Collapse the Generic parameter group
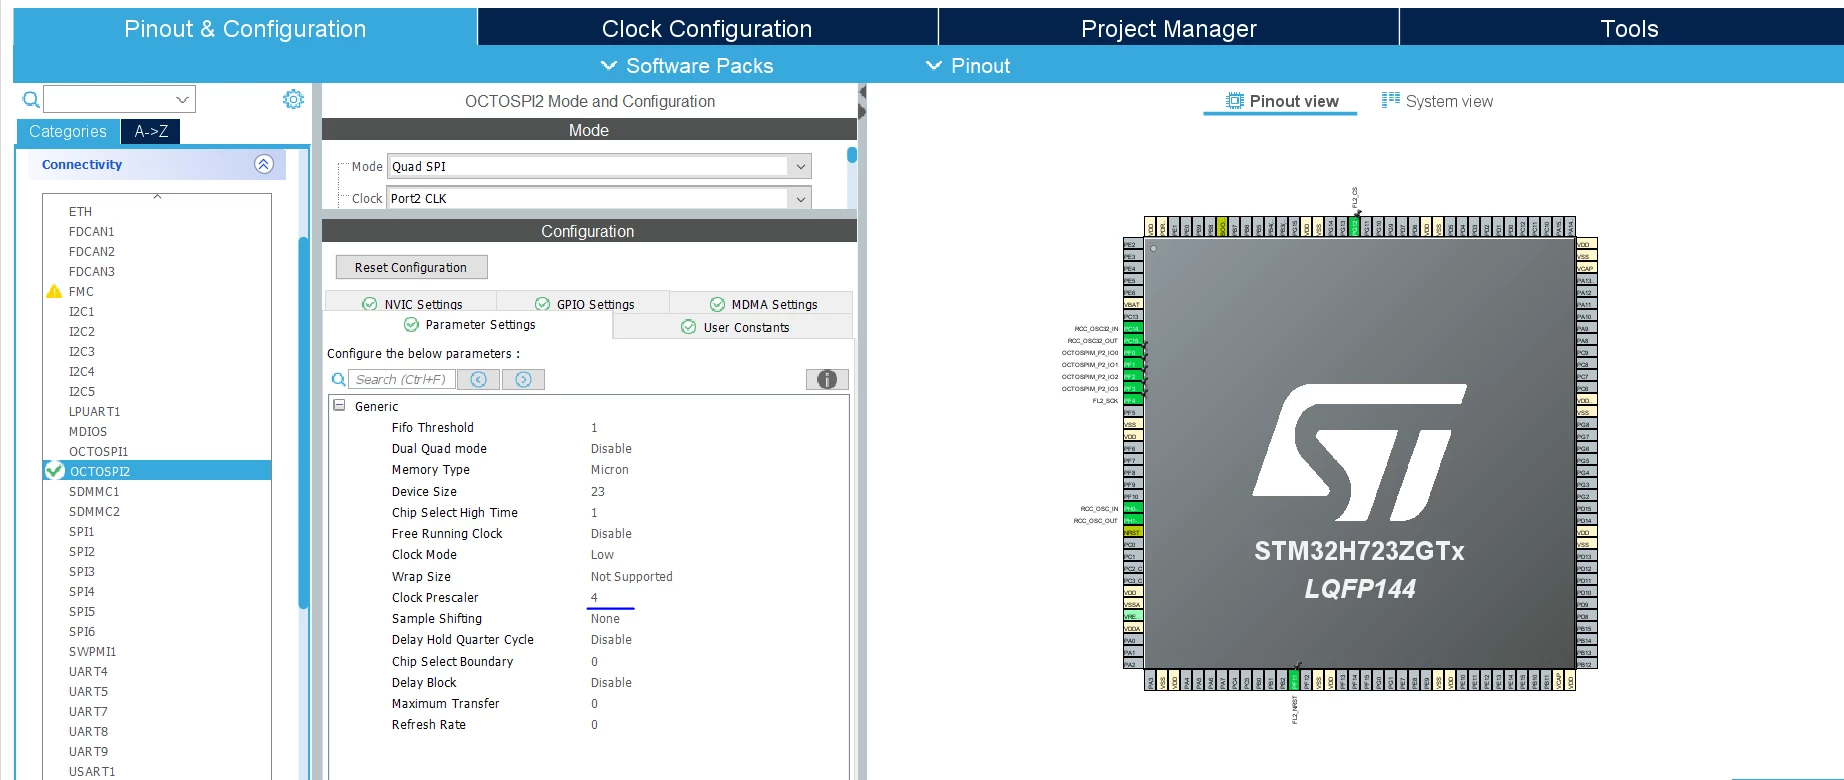1844x780 pixels. coord(339,406)
